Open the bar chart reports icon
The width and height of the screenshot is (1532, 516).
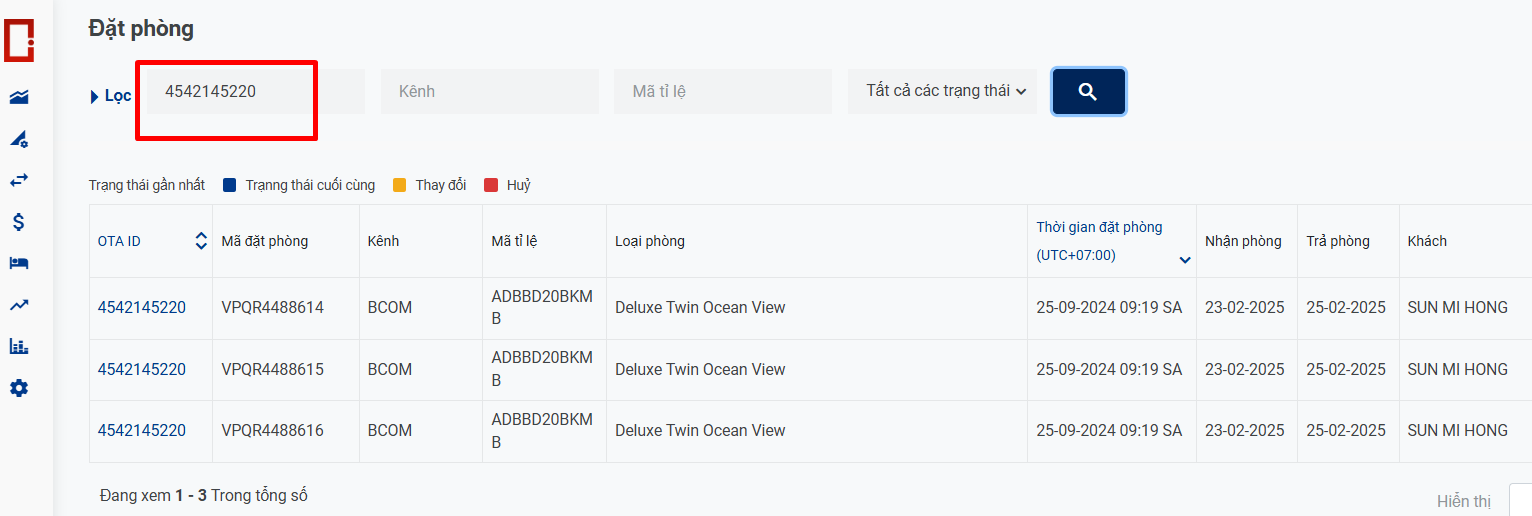[x=19, y=346]
